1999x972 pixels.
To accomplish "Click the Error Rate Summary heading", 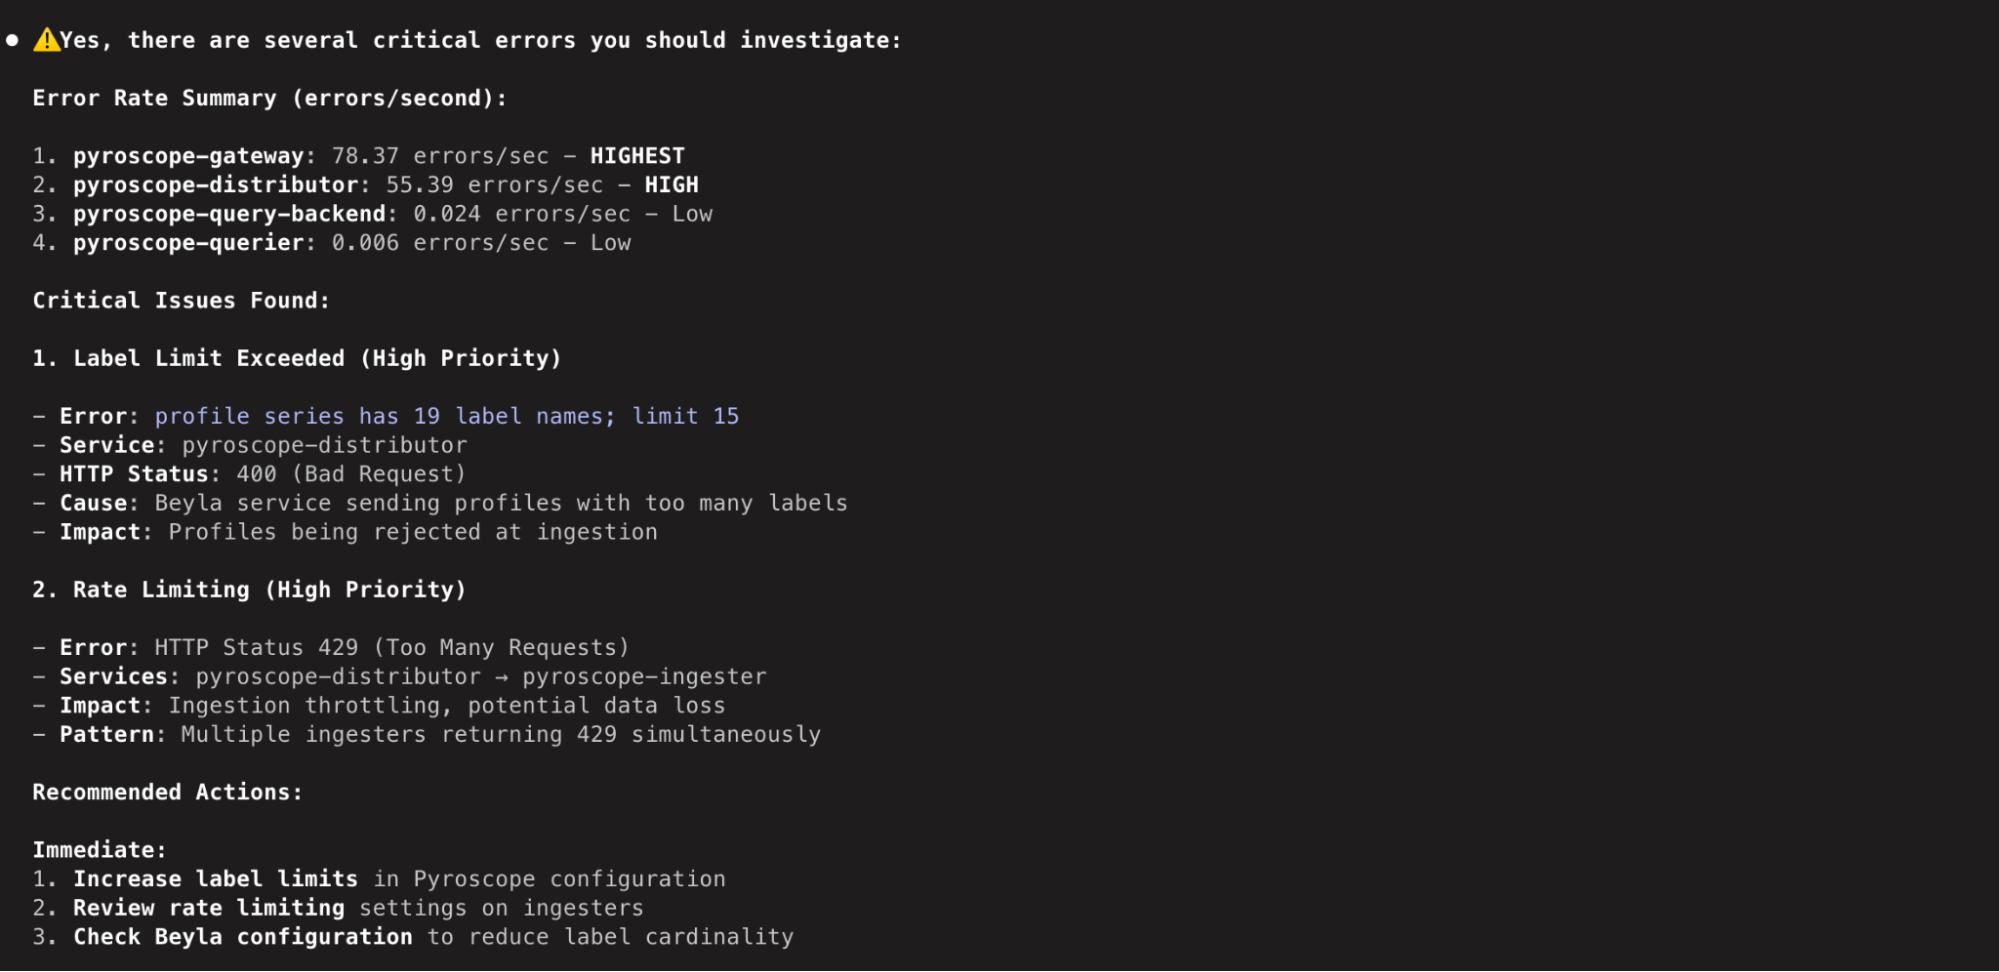I will (270, 98).
